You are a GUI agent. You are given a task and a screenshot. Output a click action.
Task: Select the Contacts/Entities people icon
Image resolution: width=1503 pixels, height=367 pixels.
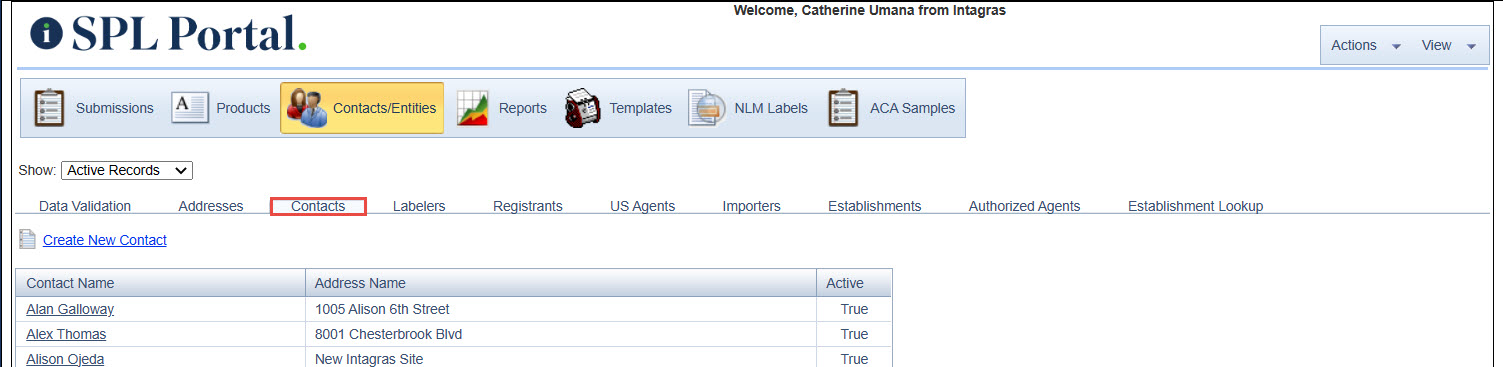click(x=306, y=108)
